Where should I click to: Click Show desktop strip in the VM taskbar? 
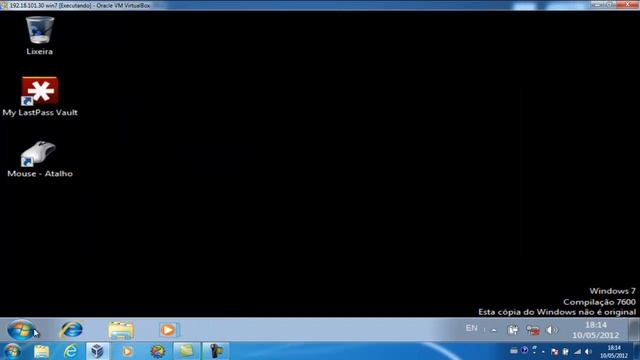[634, 330]
